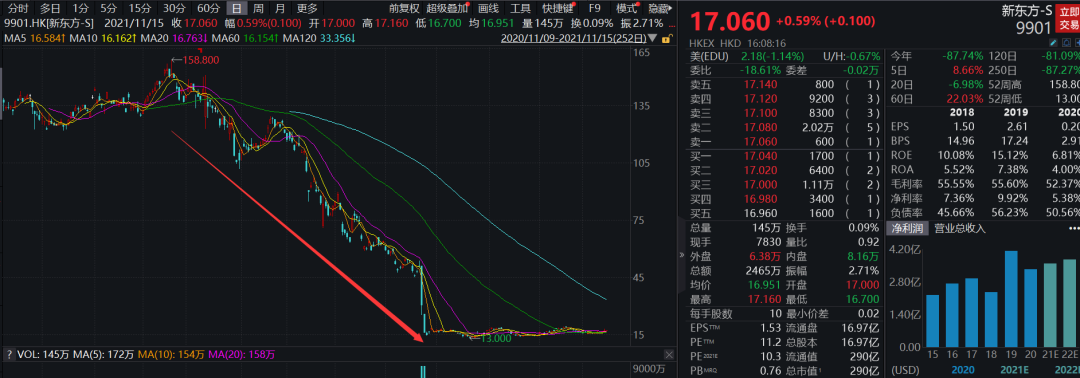This screenshot has width=1080, height=378.
Task: Switch to 多日 multi-day chart
Action: click(50, 9)
